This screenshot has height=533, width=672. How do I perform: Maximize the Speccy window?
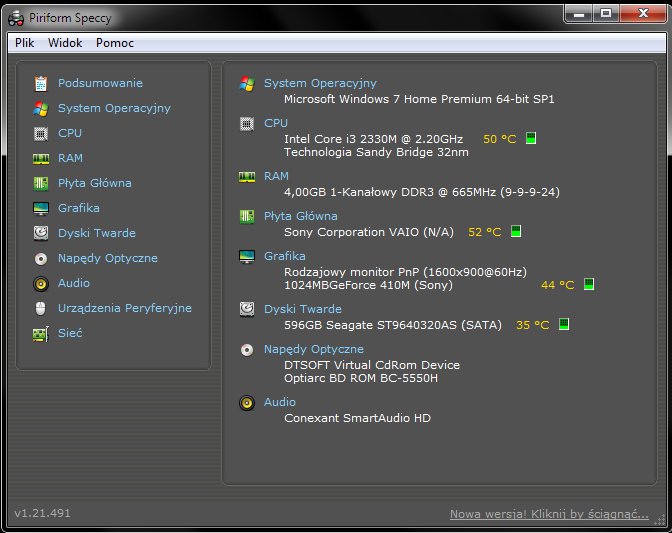click(606, 14)
